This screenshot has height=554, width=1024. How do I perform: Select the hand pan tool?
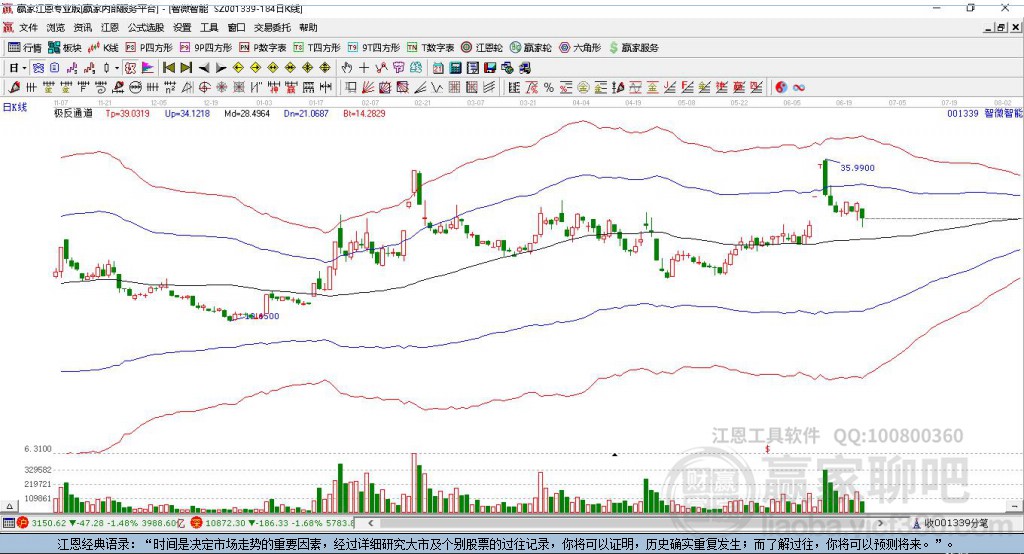point(346,68)
